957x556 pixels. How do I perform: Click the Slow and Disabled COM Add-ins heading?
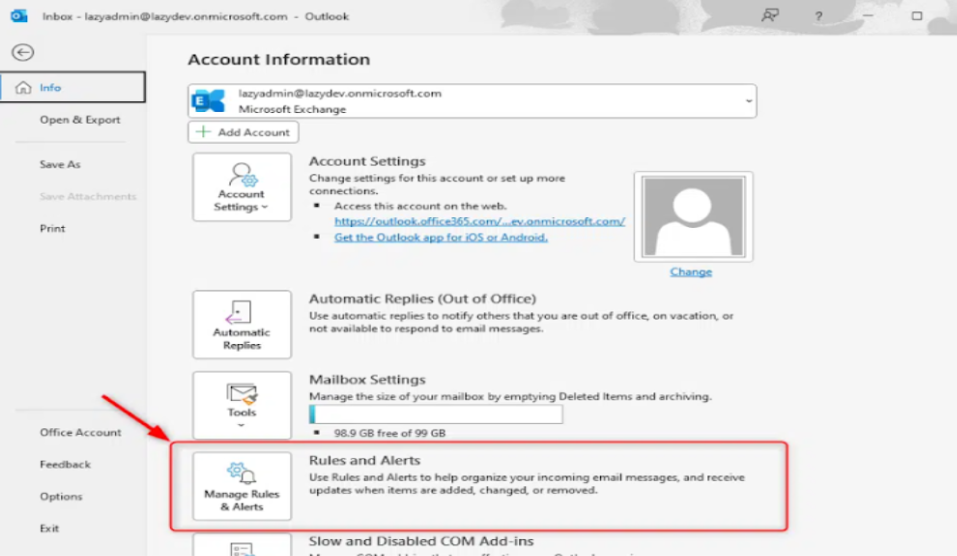(x=421, y=541)
